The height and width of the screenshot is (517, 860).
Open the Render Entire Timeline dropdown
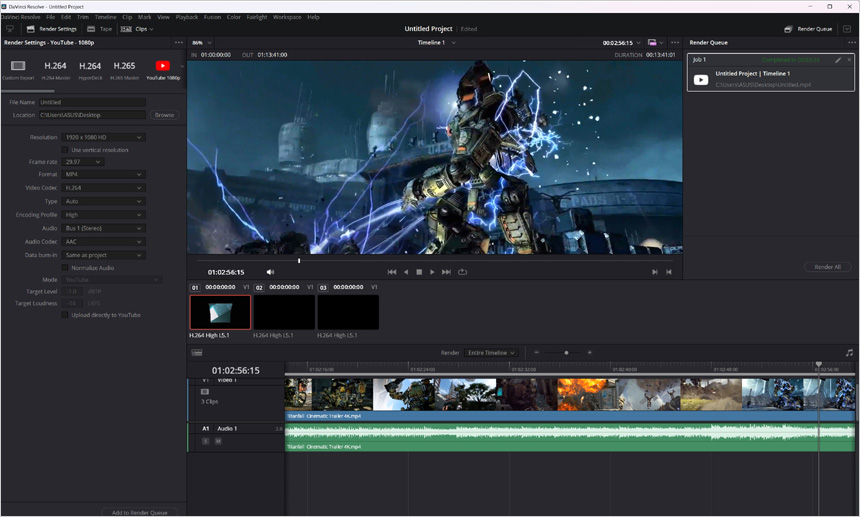point(492,353)
